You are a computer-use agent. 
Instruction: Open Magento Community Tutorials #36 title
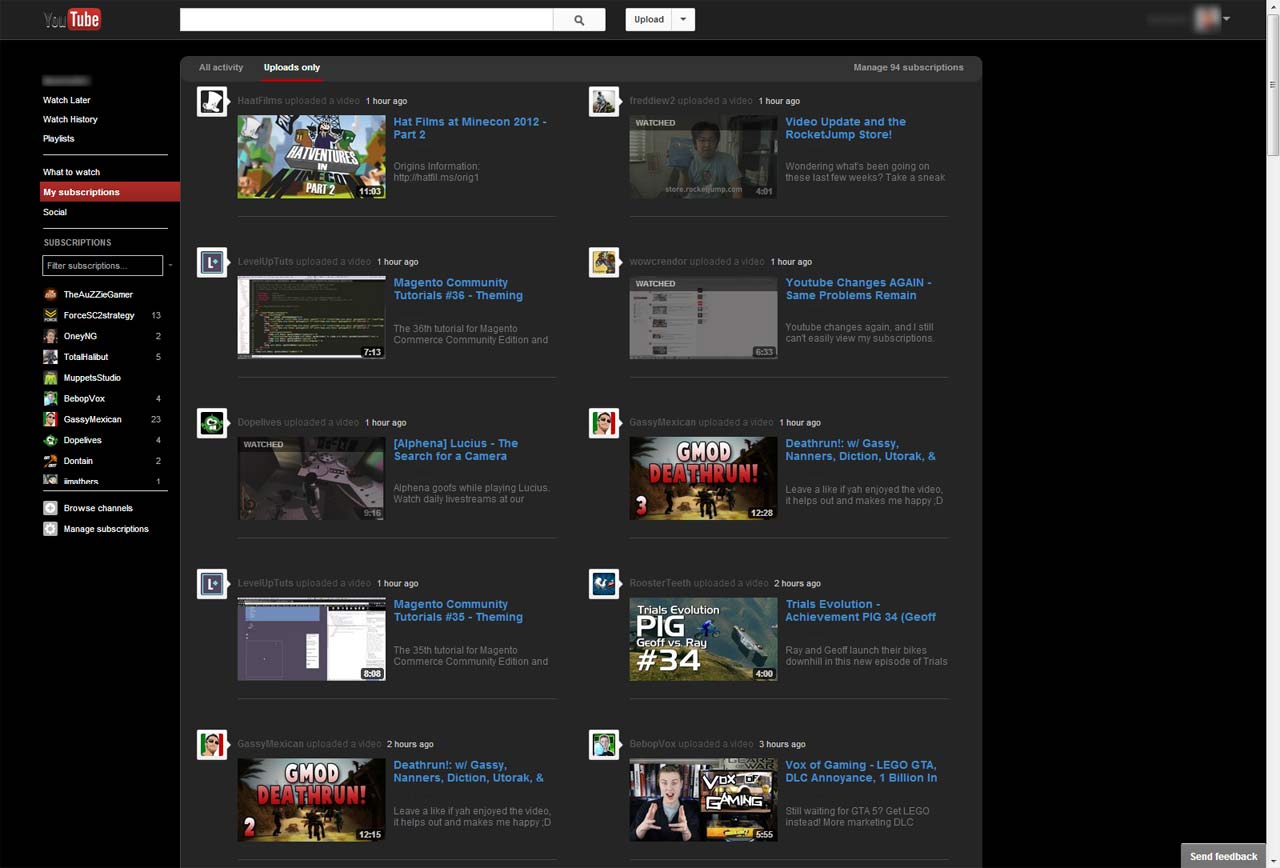pyautogui.click(x=458, y=289)
